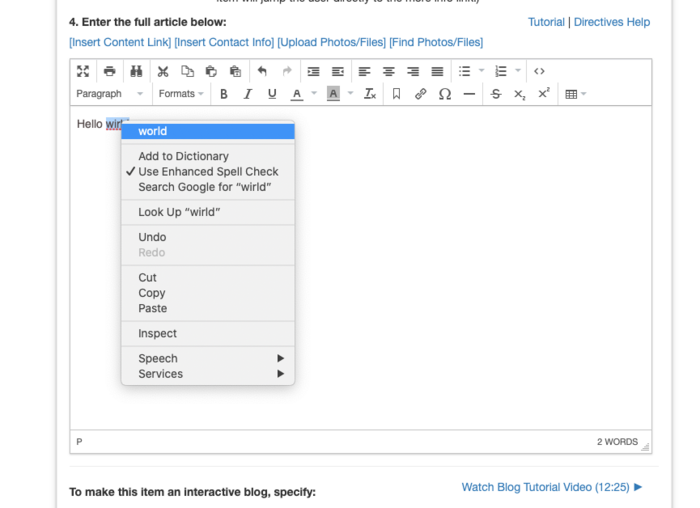Toggle underline formatting

coord(272,94)
